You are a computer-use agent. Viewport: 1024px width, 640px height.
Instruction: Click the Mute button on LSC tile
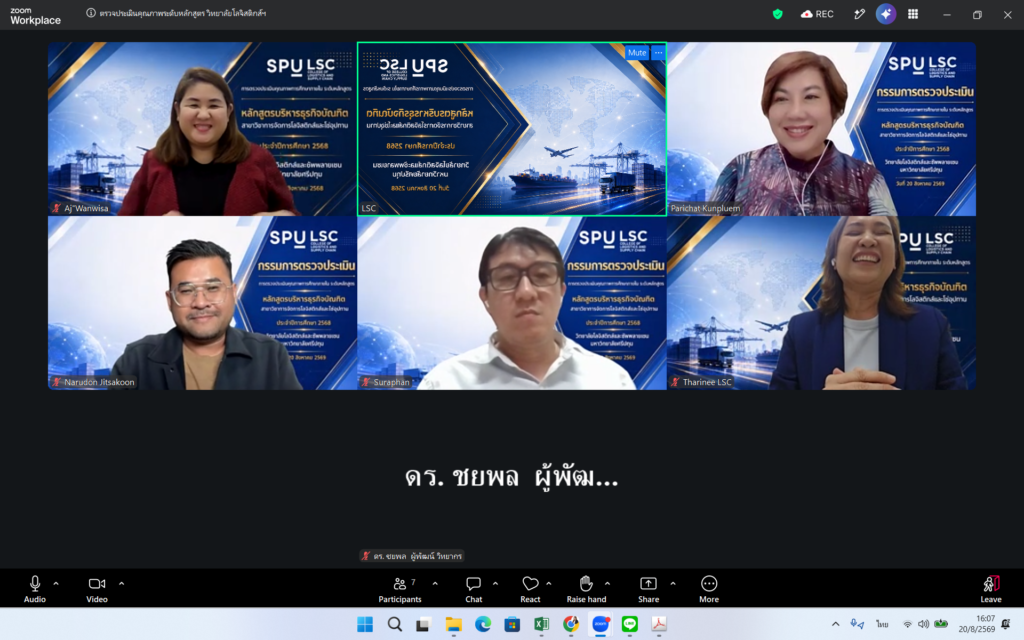point(637,53)
